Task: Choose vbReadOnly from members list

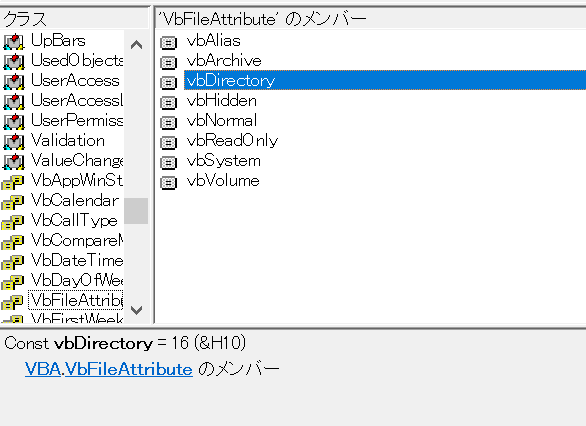Action: [x=232, y=141]
